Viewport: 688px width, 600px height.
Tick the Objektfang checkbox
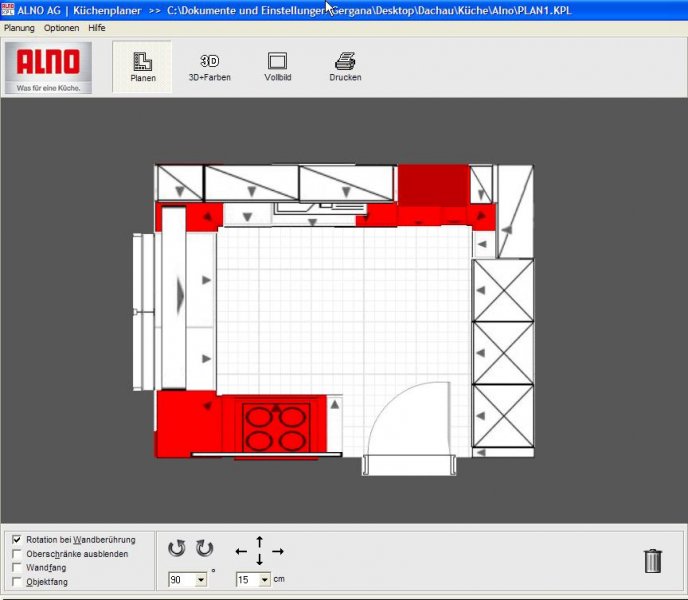[17, 581]
